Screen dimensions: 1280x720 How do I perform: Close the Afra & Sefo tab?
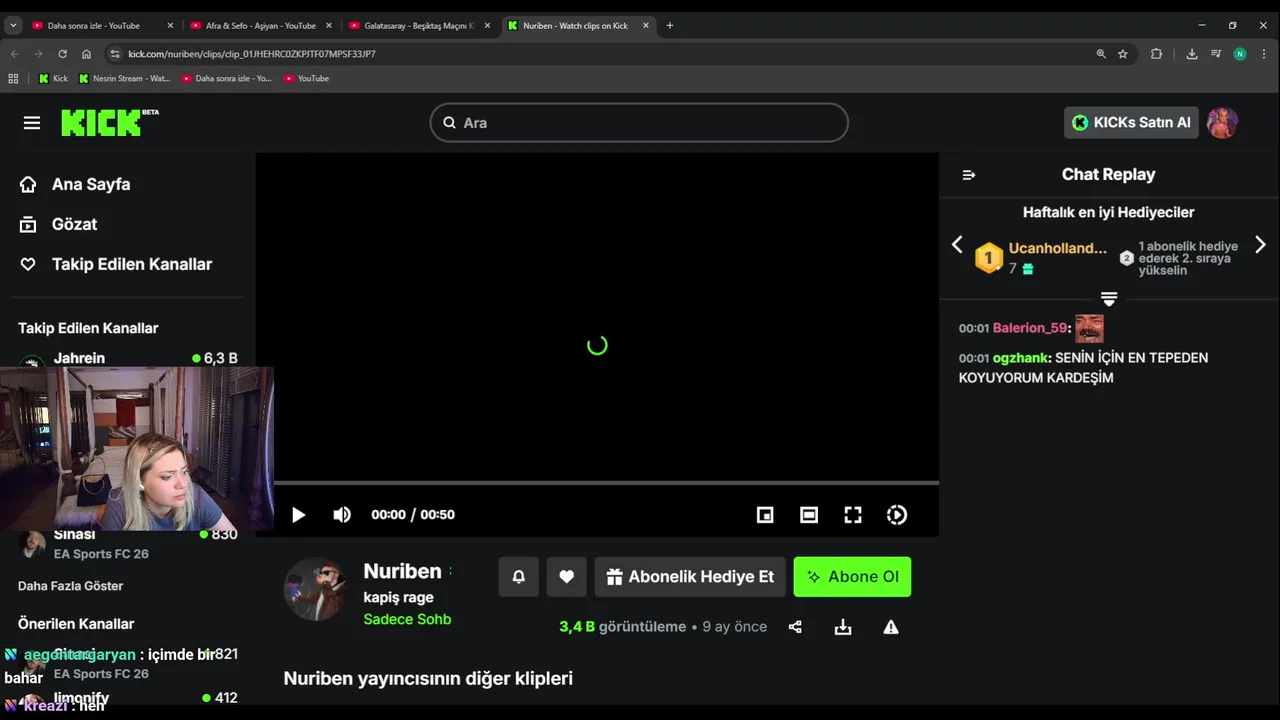tap(328, 25)
